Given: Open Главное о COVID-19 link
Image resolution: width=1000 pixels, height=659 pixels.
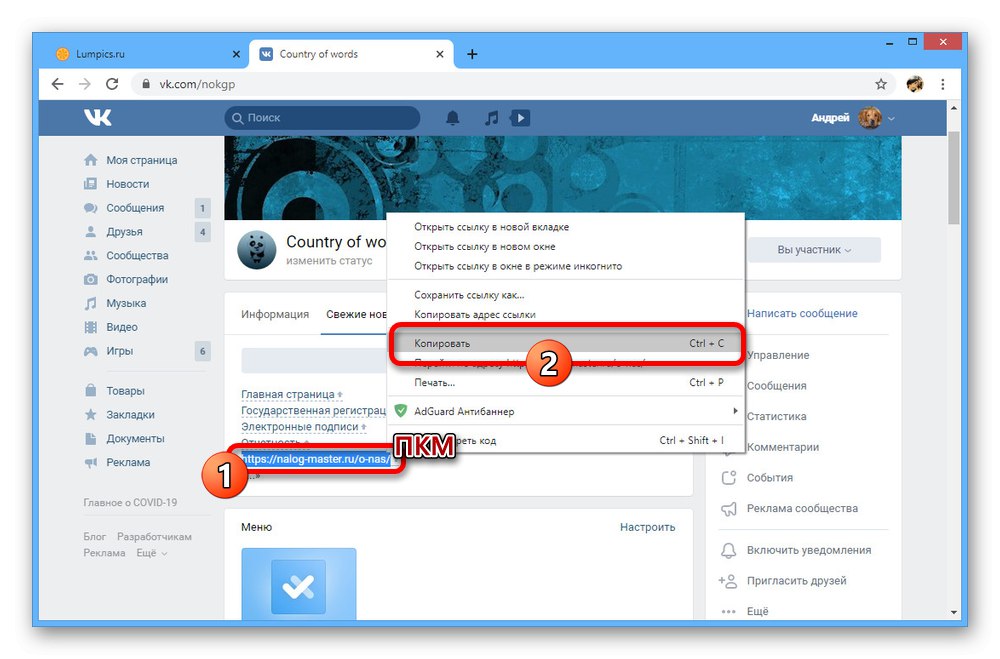Looking at the screenshot, I should [130, 503].
